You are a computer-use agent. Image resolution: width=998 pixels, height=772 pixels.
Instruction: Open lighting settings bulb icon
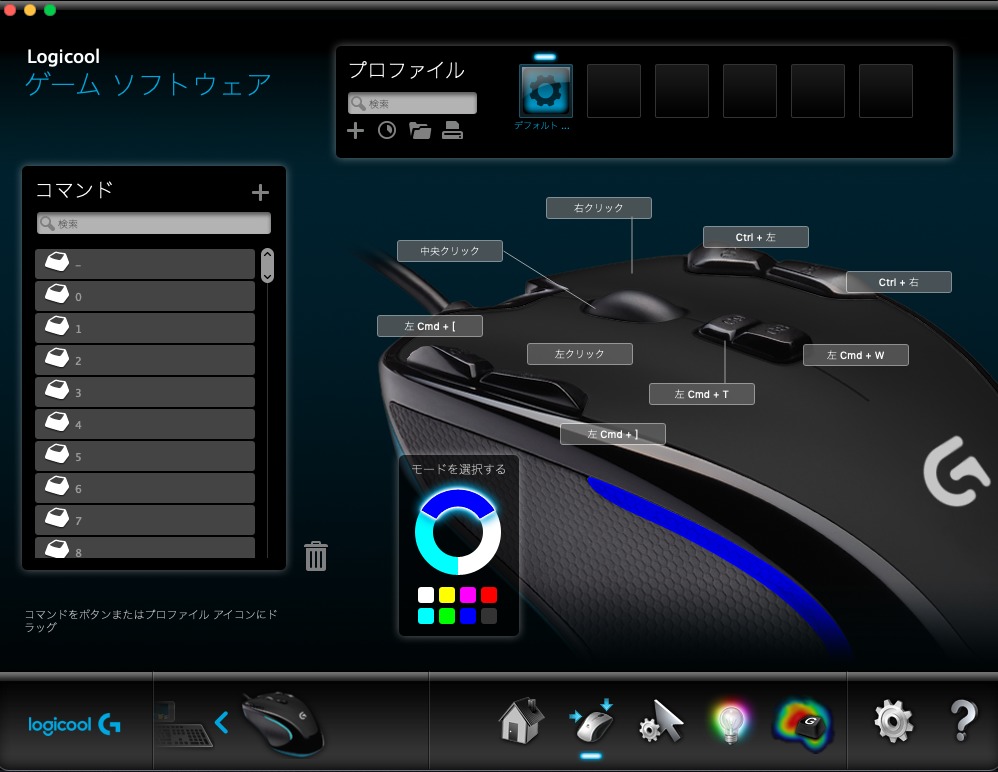coord(730,722)
